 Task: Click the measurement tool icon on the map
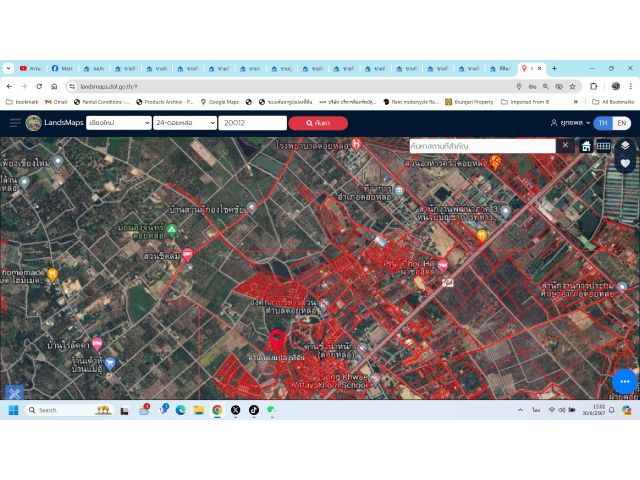[14, 393]
